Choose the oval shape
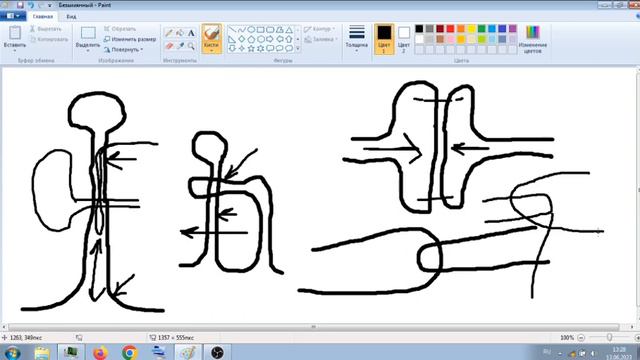The image size is (640, 360). click(251, 30)
